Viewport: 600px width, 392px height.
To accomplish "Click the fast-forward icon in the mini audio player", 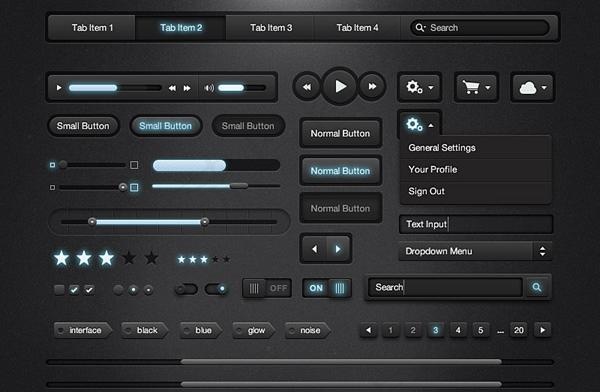I will click(x=187, y=88).
